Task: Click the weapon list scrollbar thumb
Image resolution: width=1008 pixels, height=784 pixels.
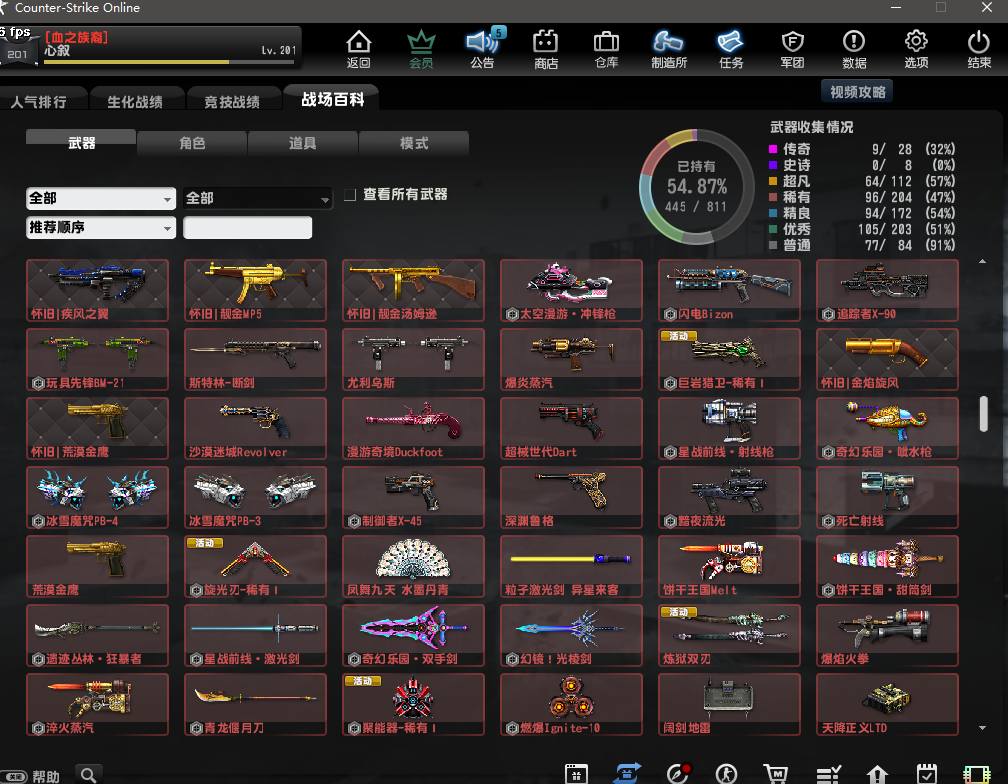Action: coord(983,414)
